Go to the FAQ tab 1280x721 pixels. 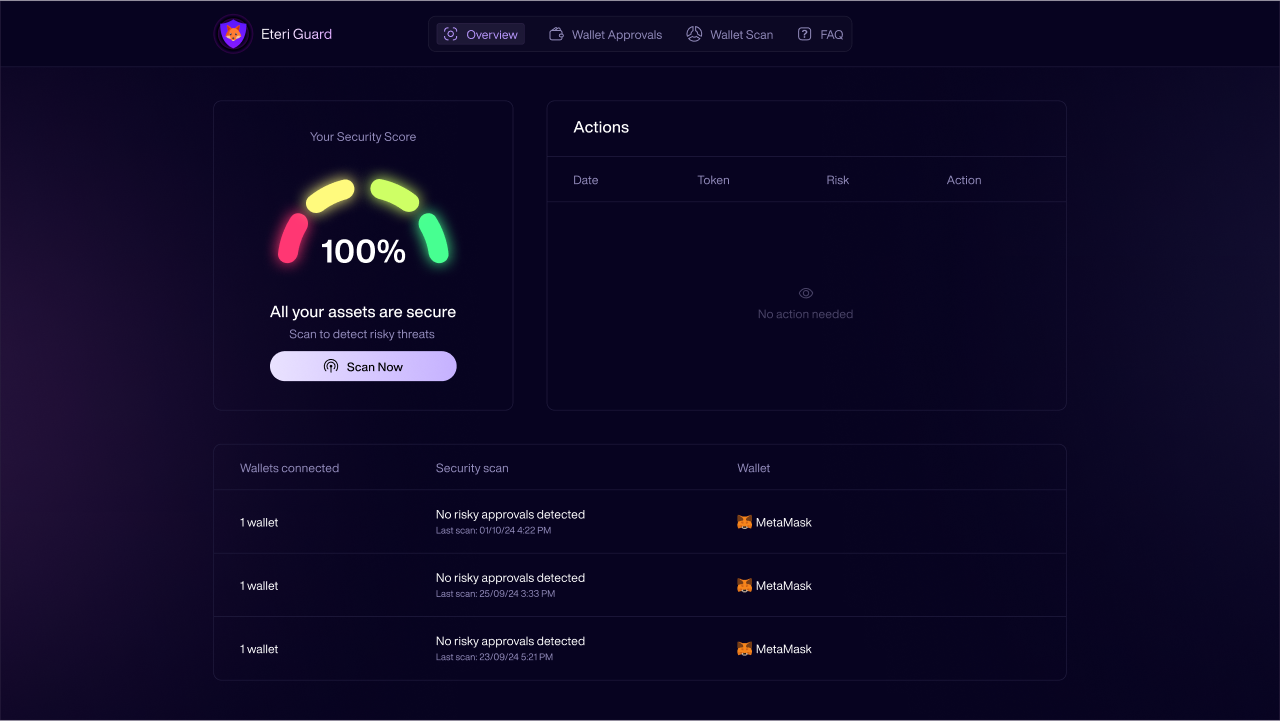point(831,35)
